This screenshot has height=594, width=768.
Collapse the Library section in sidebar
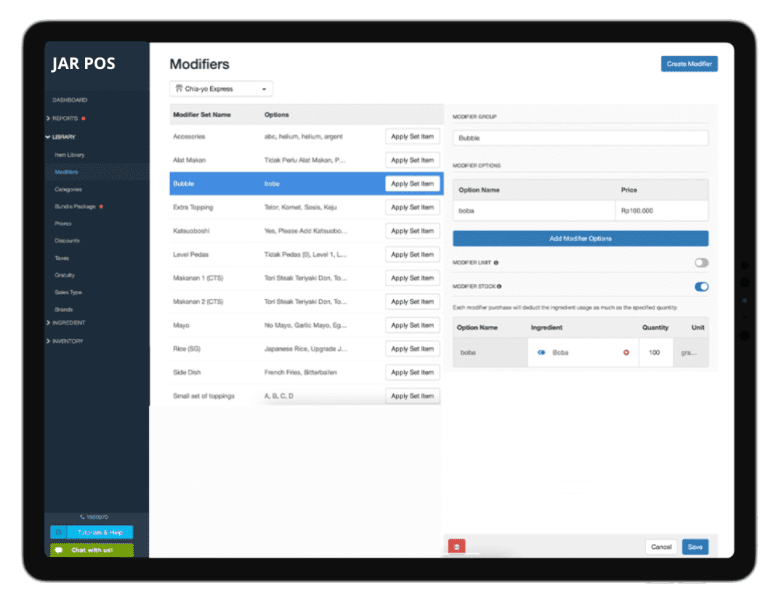[x=64, y=136]
